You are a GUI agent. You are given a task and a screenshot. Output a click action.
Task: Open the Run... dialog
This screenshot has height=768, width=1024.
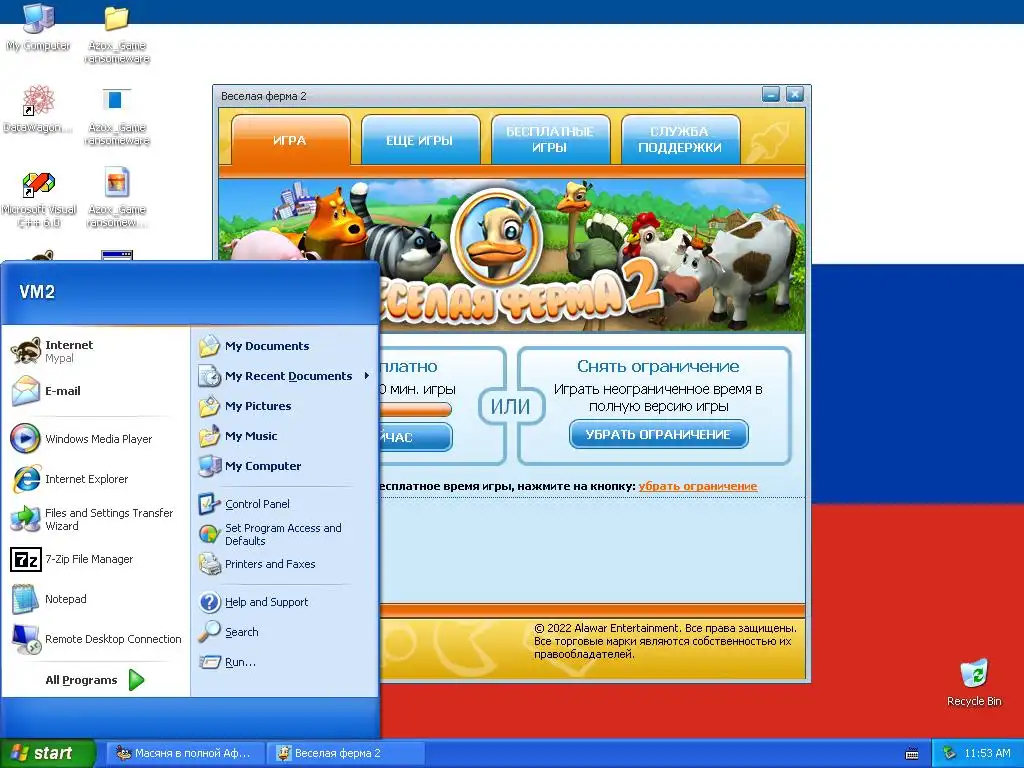(x=285, y=662)
